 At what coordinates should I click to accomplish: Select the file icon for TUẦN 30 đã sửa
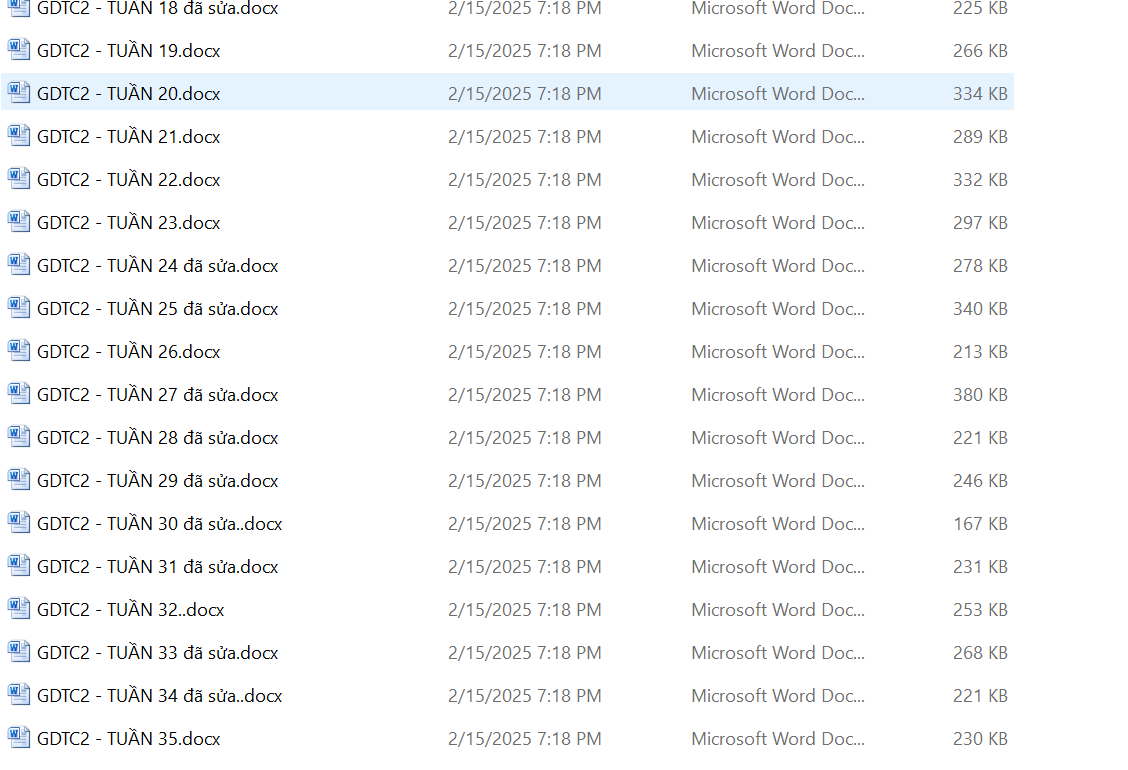(19, 523)
